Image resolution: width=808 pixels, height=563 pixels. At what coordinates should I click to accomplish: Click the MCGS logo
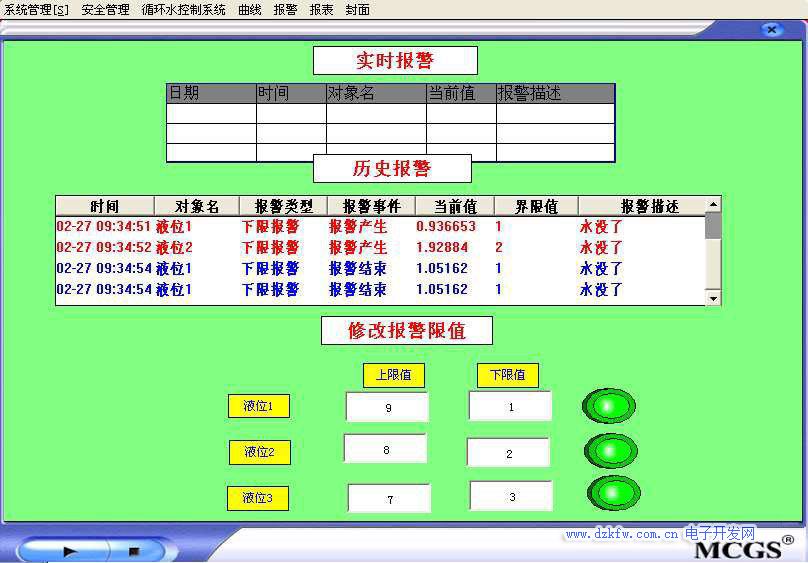[735, 550]
